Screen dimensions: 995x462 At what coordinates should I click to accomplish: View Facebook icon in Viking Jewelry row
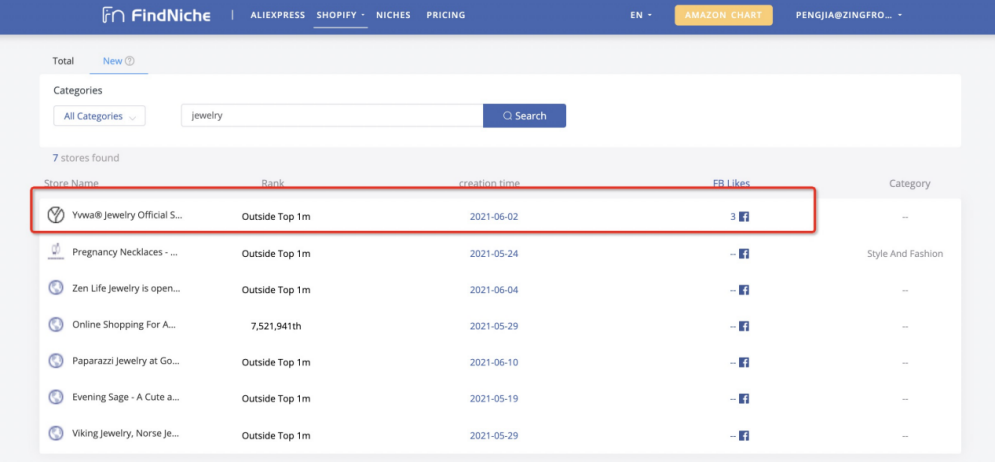coord(744,436)
